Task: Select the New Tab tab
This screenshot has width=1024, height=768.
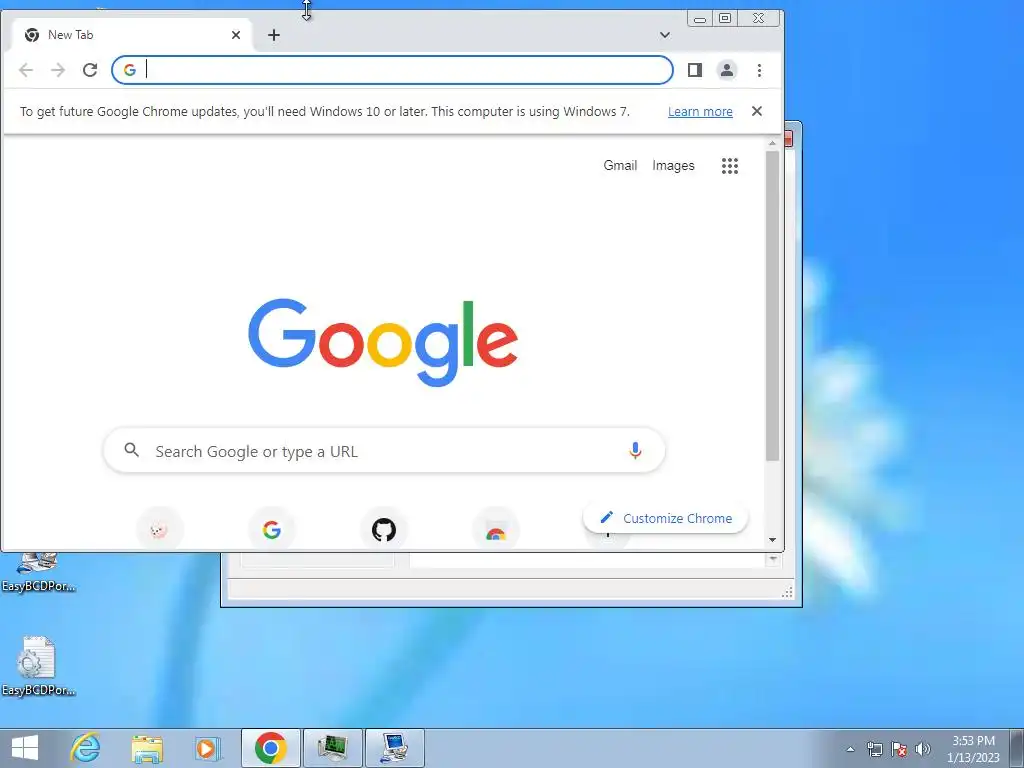Action: pos(131,35)
